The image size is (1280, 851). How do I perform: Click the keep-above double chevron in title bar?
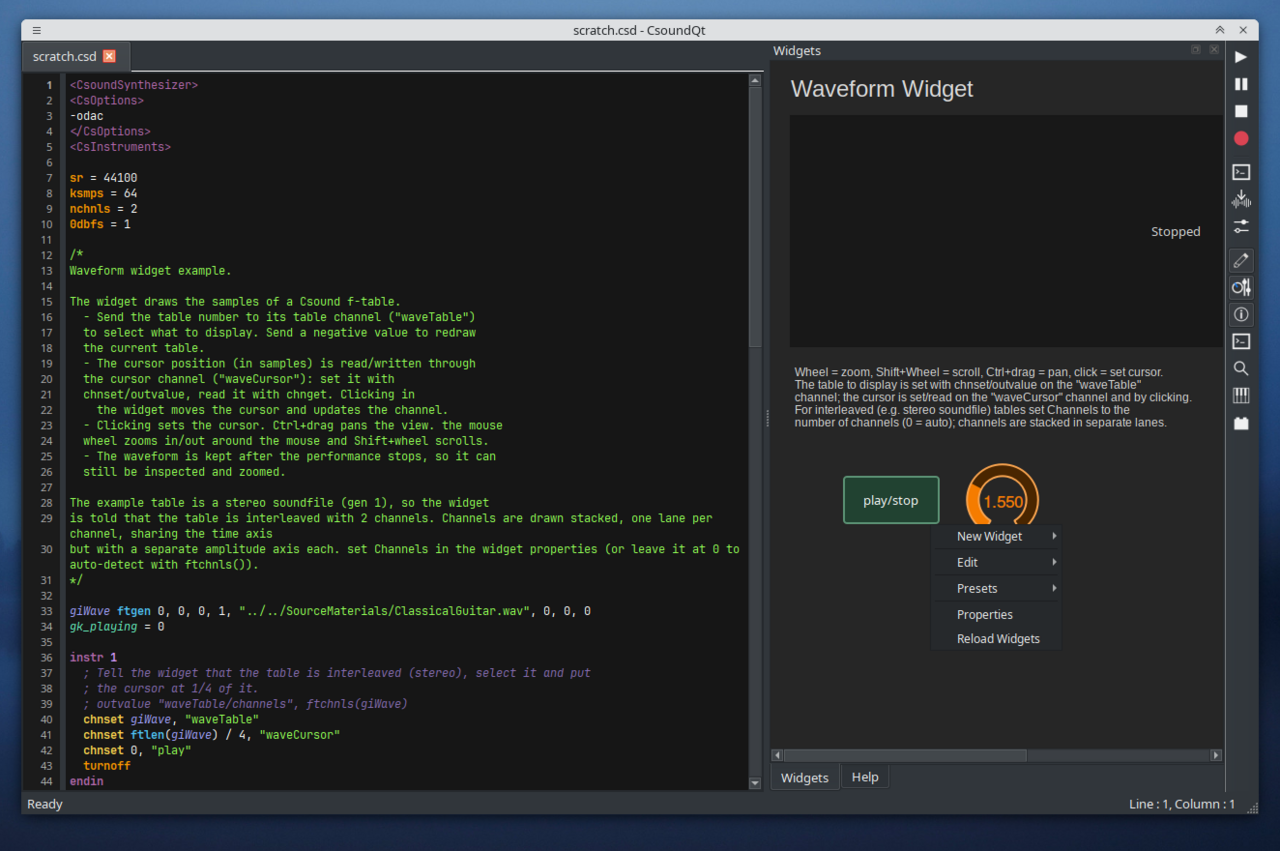click(1220, 30)
